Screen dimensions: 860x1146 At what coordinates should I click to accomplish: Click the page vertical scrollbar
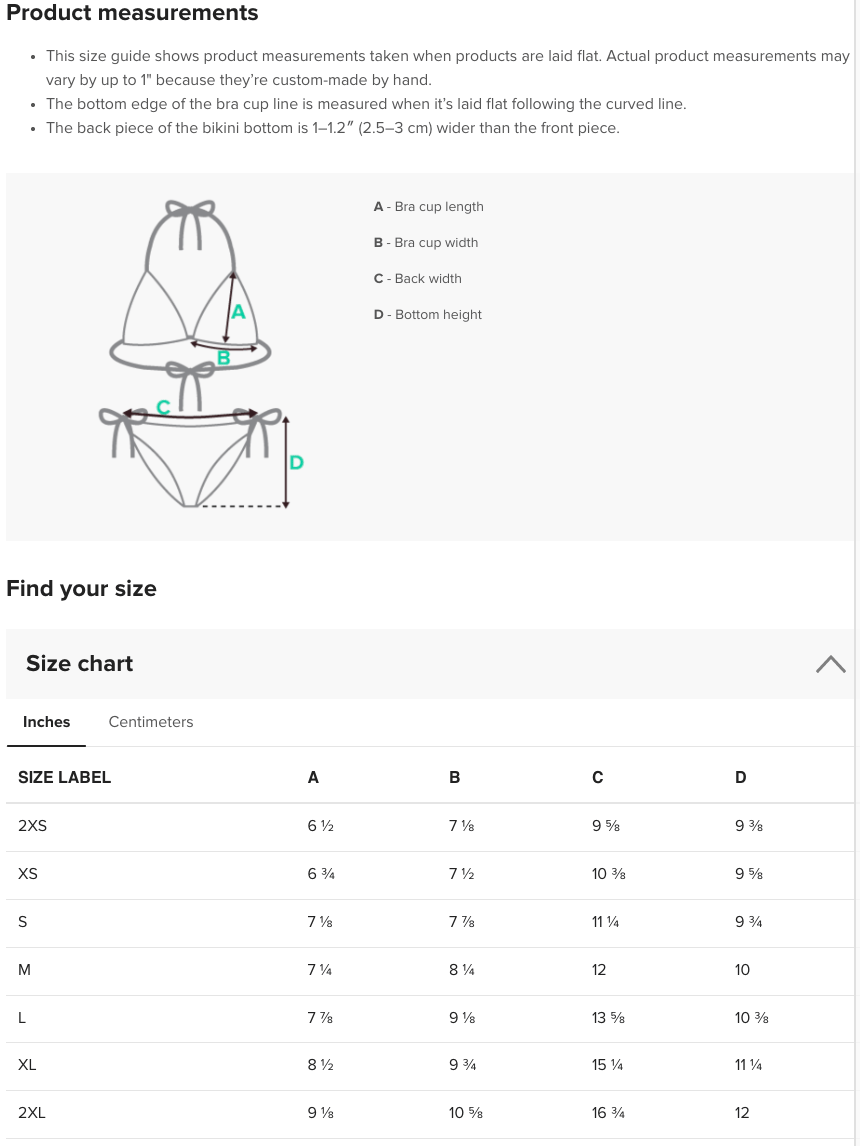pyautogui.click(x=856, y=573)
